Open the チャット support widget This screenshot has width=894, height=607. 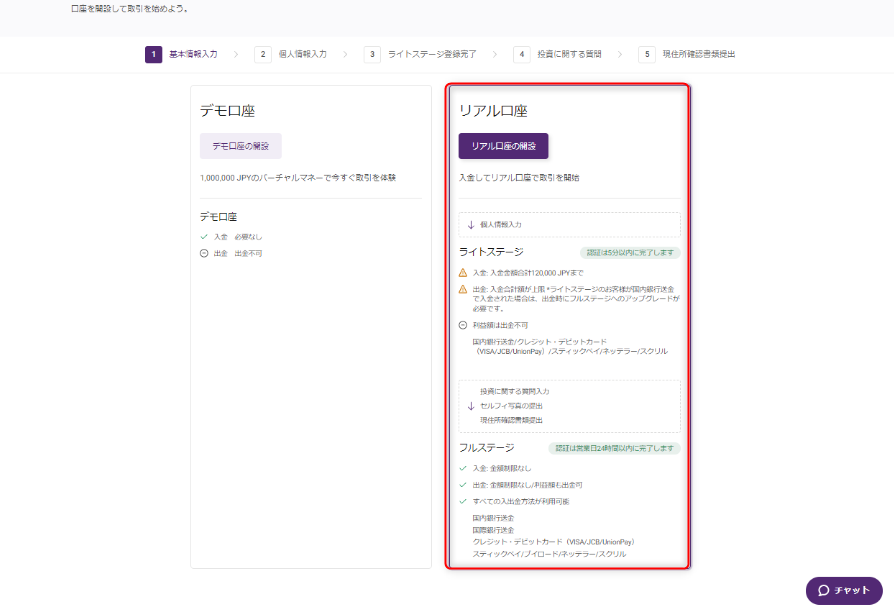(844, 590)
